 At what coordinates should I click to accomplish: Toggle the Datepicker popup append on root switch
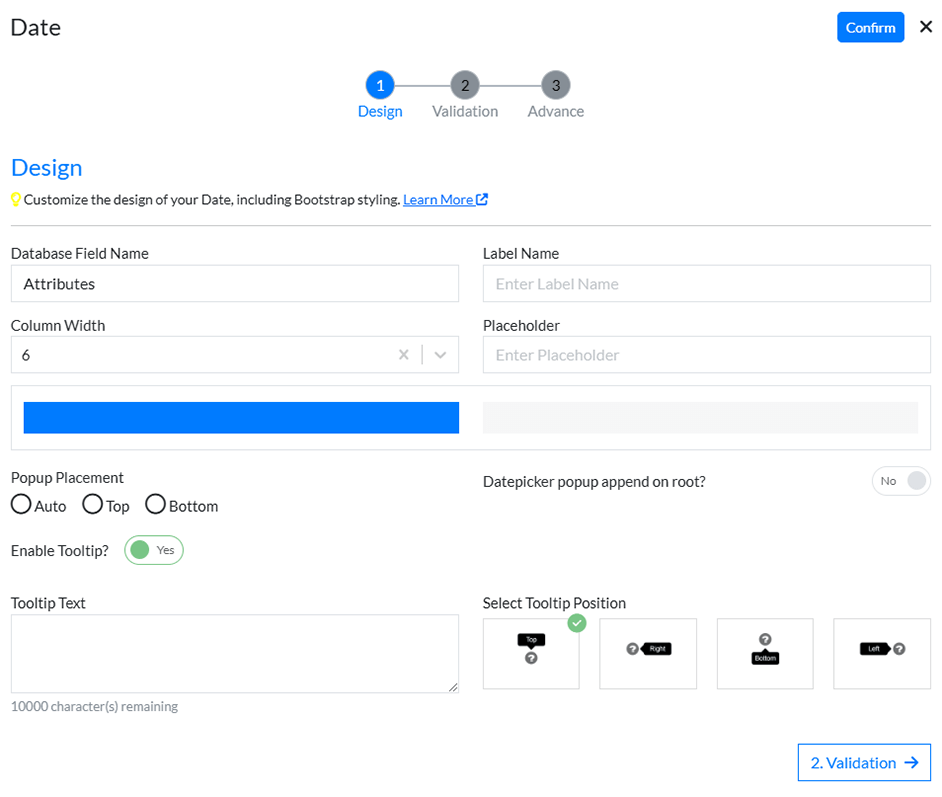click(x=901, y=481)
